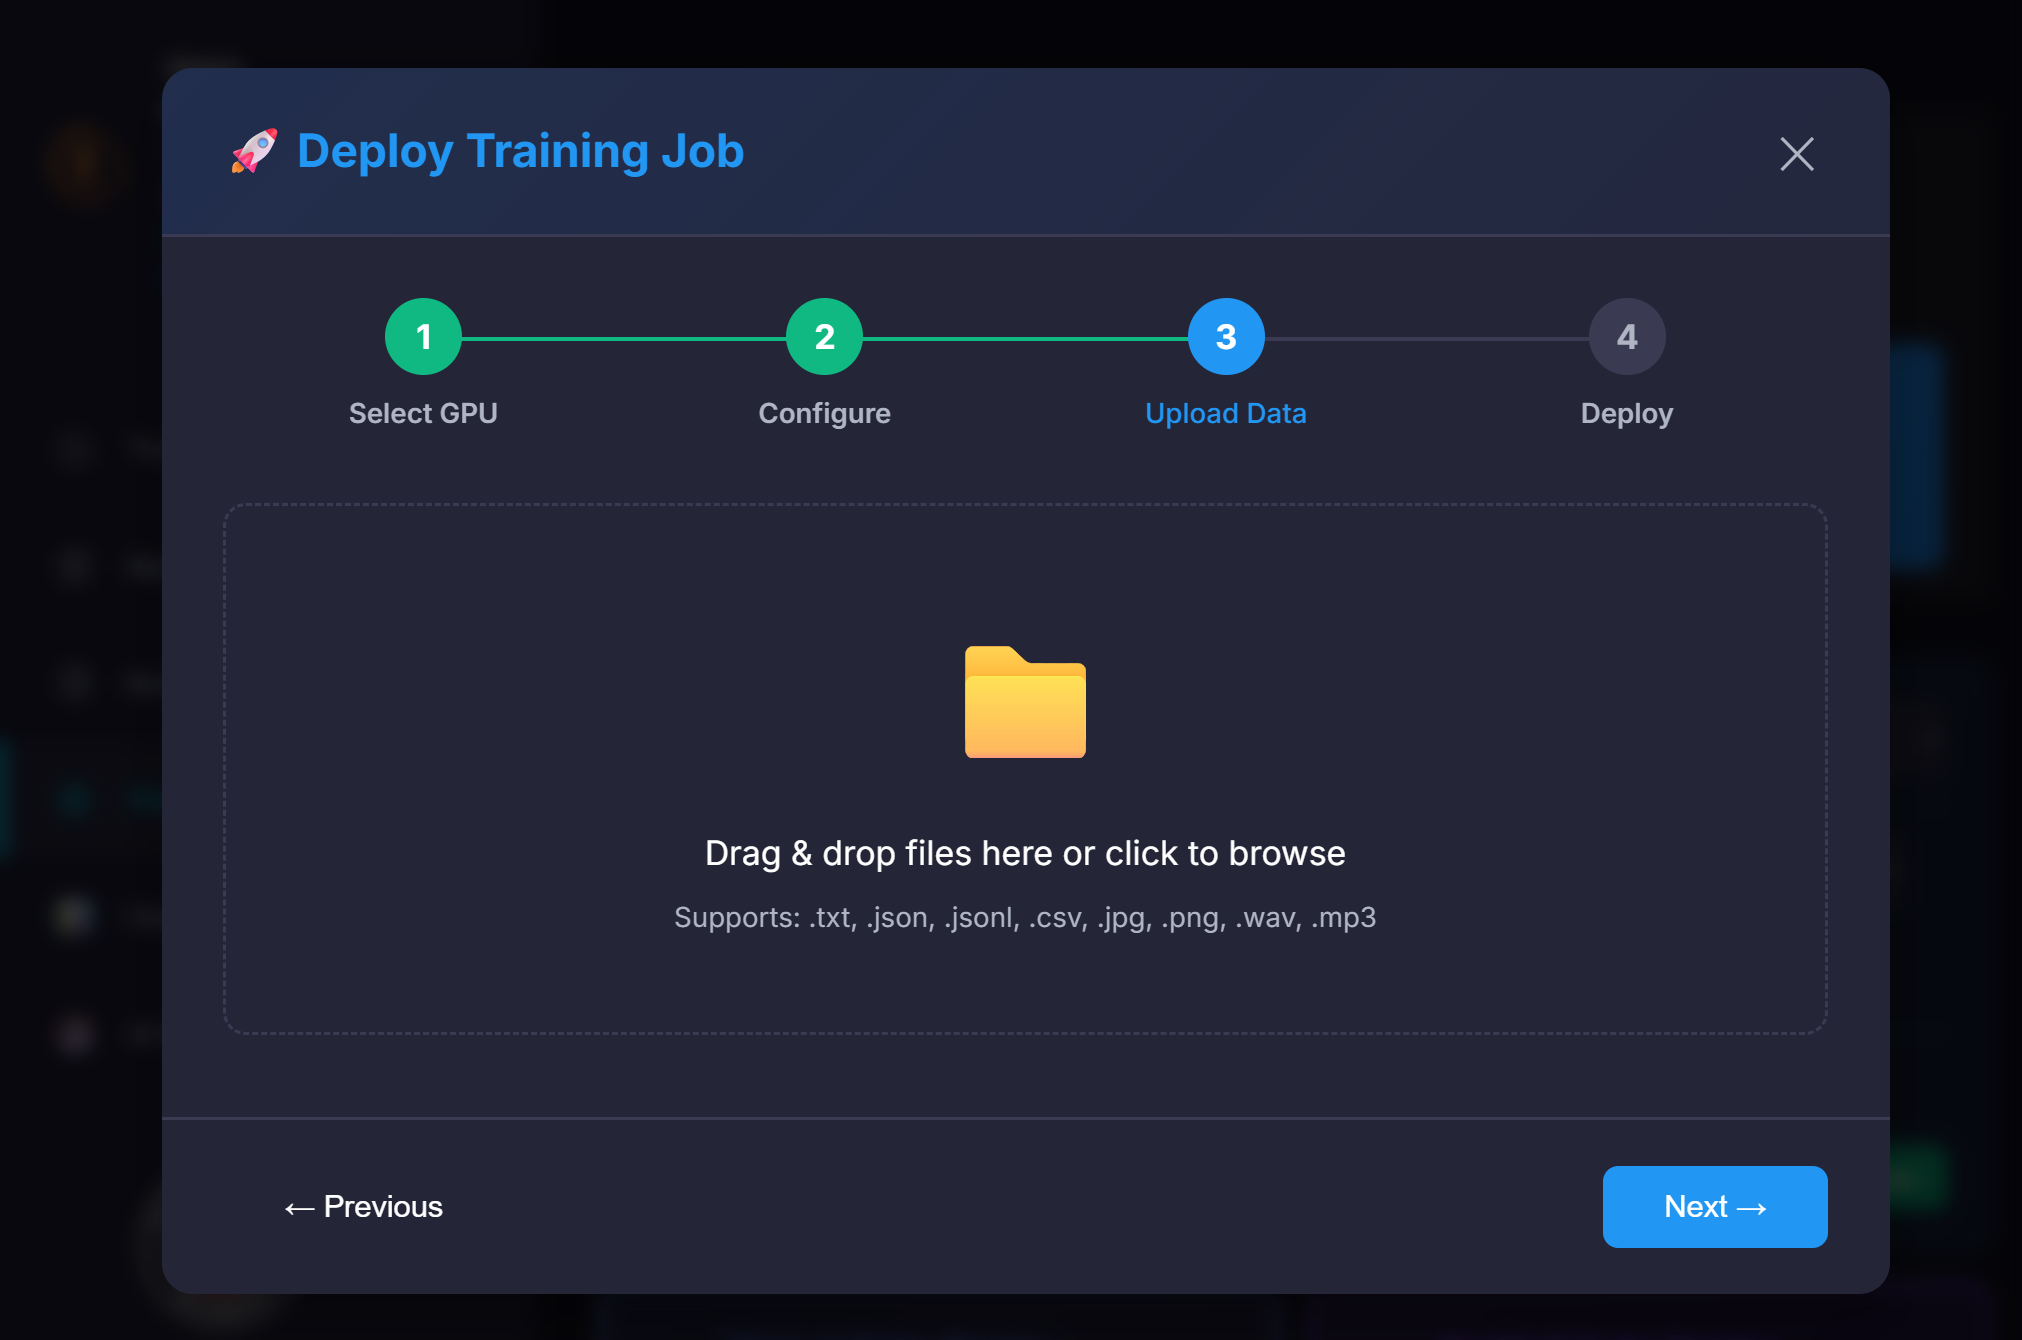Click green progress line between steps 1 and 2
This screenshot has height=1340, width=2022.
tap(623, 339)
